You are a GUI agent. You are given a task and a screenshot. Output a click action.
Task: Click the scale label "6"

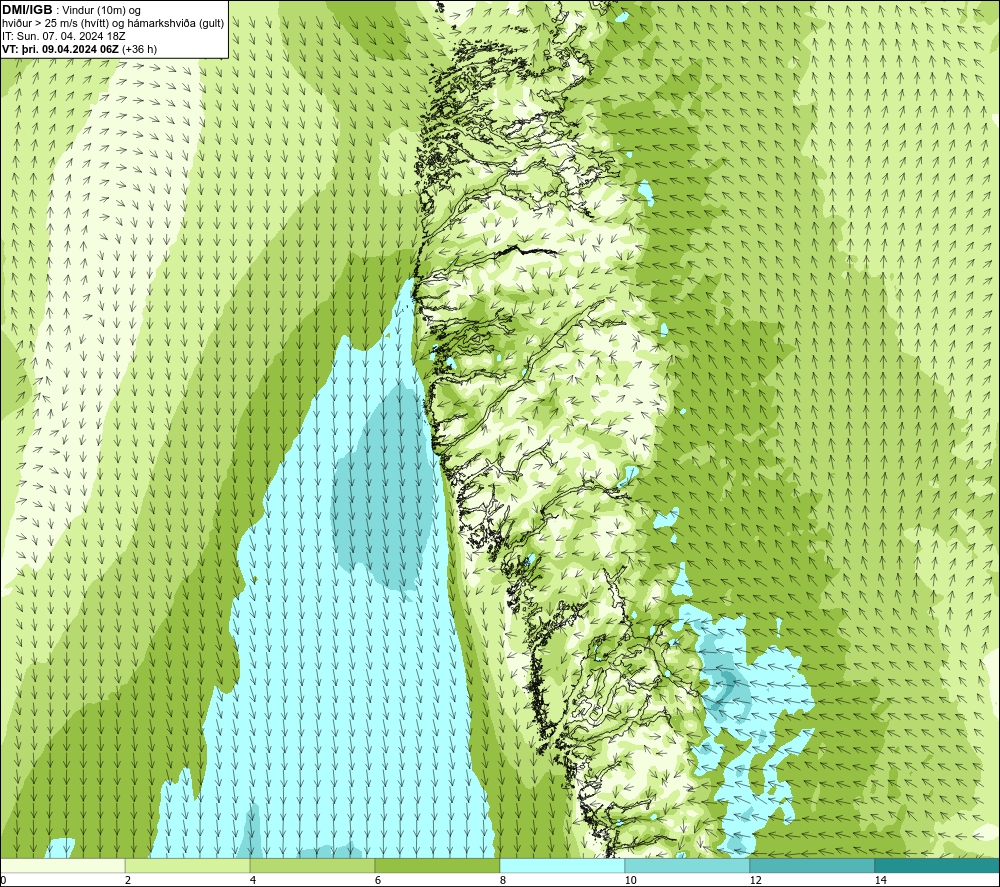pos(378,880)
